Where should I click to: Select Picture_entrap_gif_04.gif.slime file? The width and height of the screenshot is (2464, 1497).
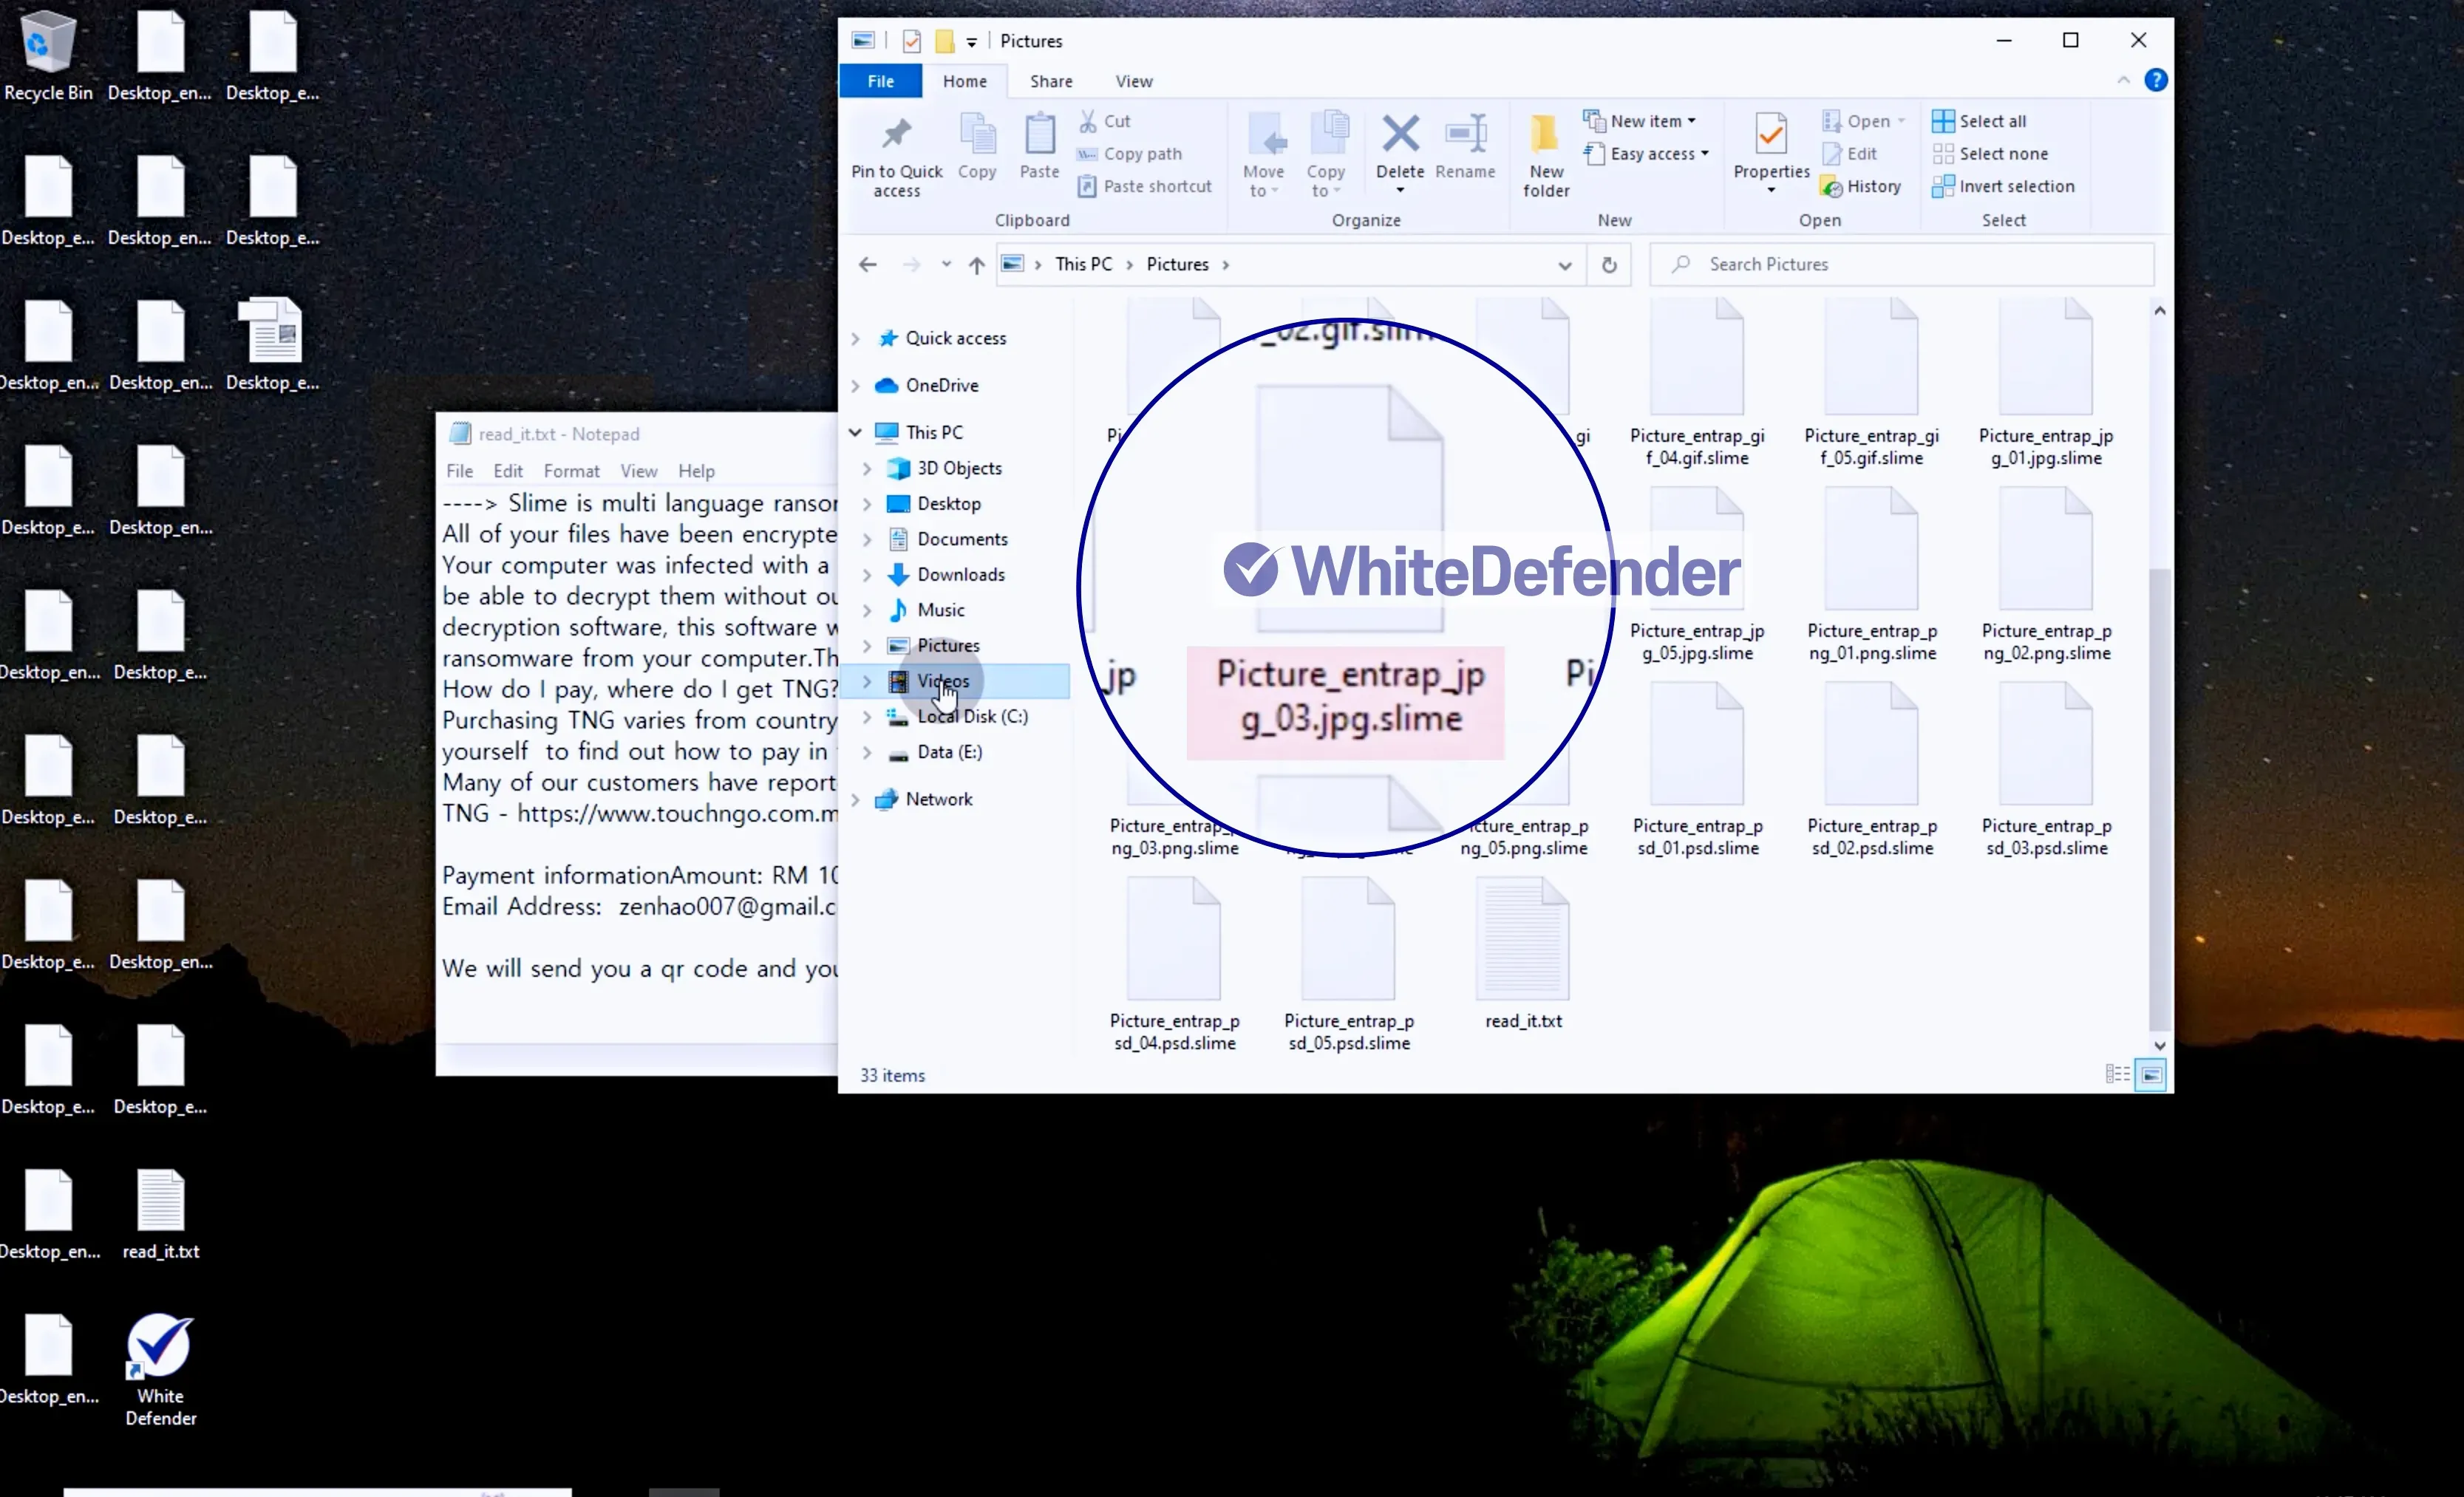coord(1696,382)
